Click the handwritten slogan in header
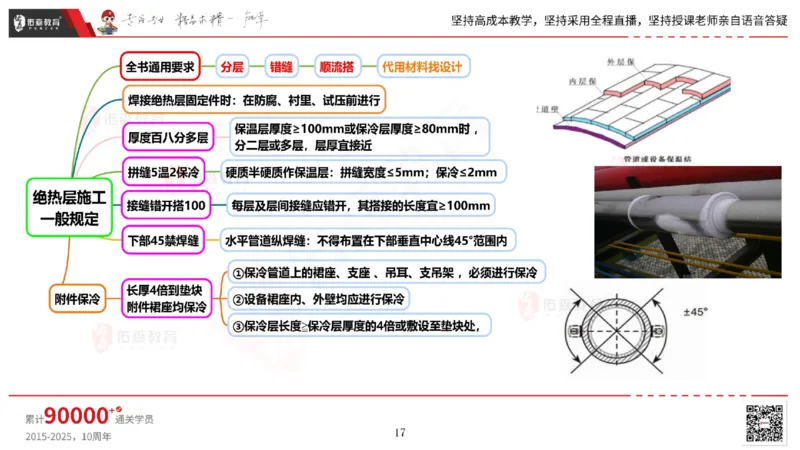This screenshot has width=800, height=450. (194, 20)
